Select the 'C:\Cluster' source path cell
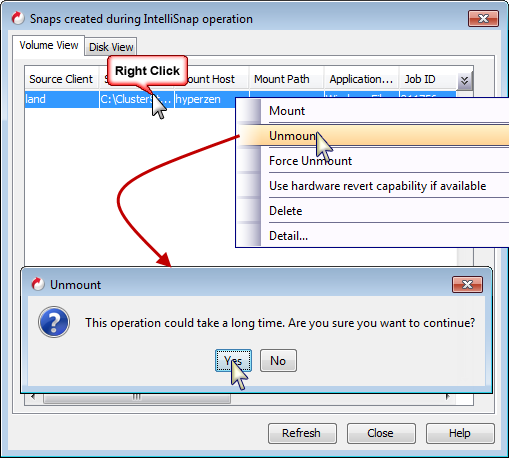 137,99
